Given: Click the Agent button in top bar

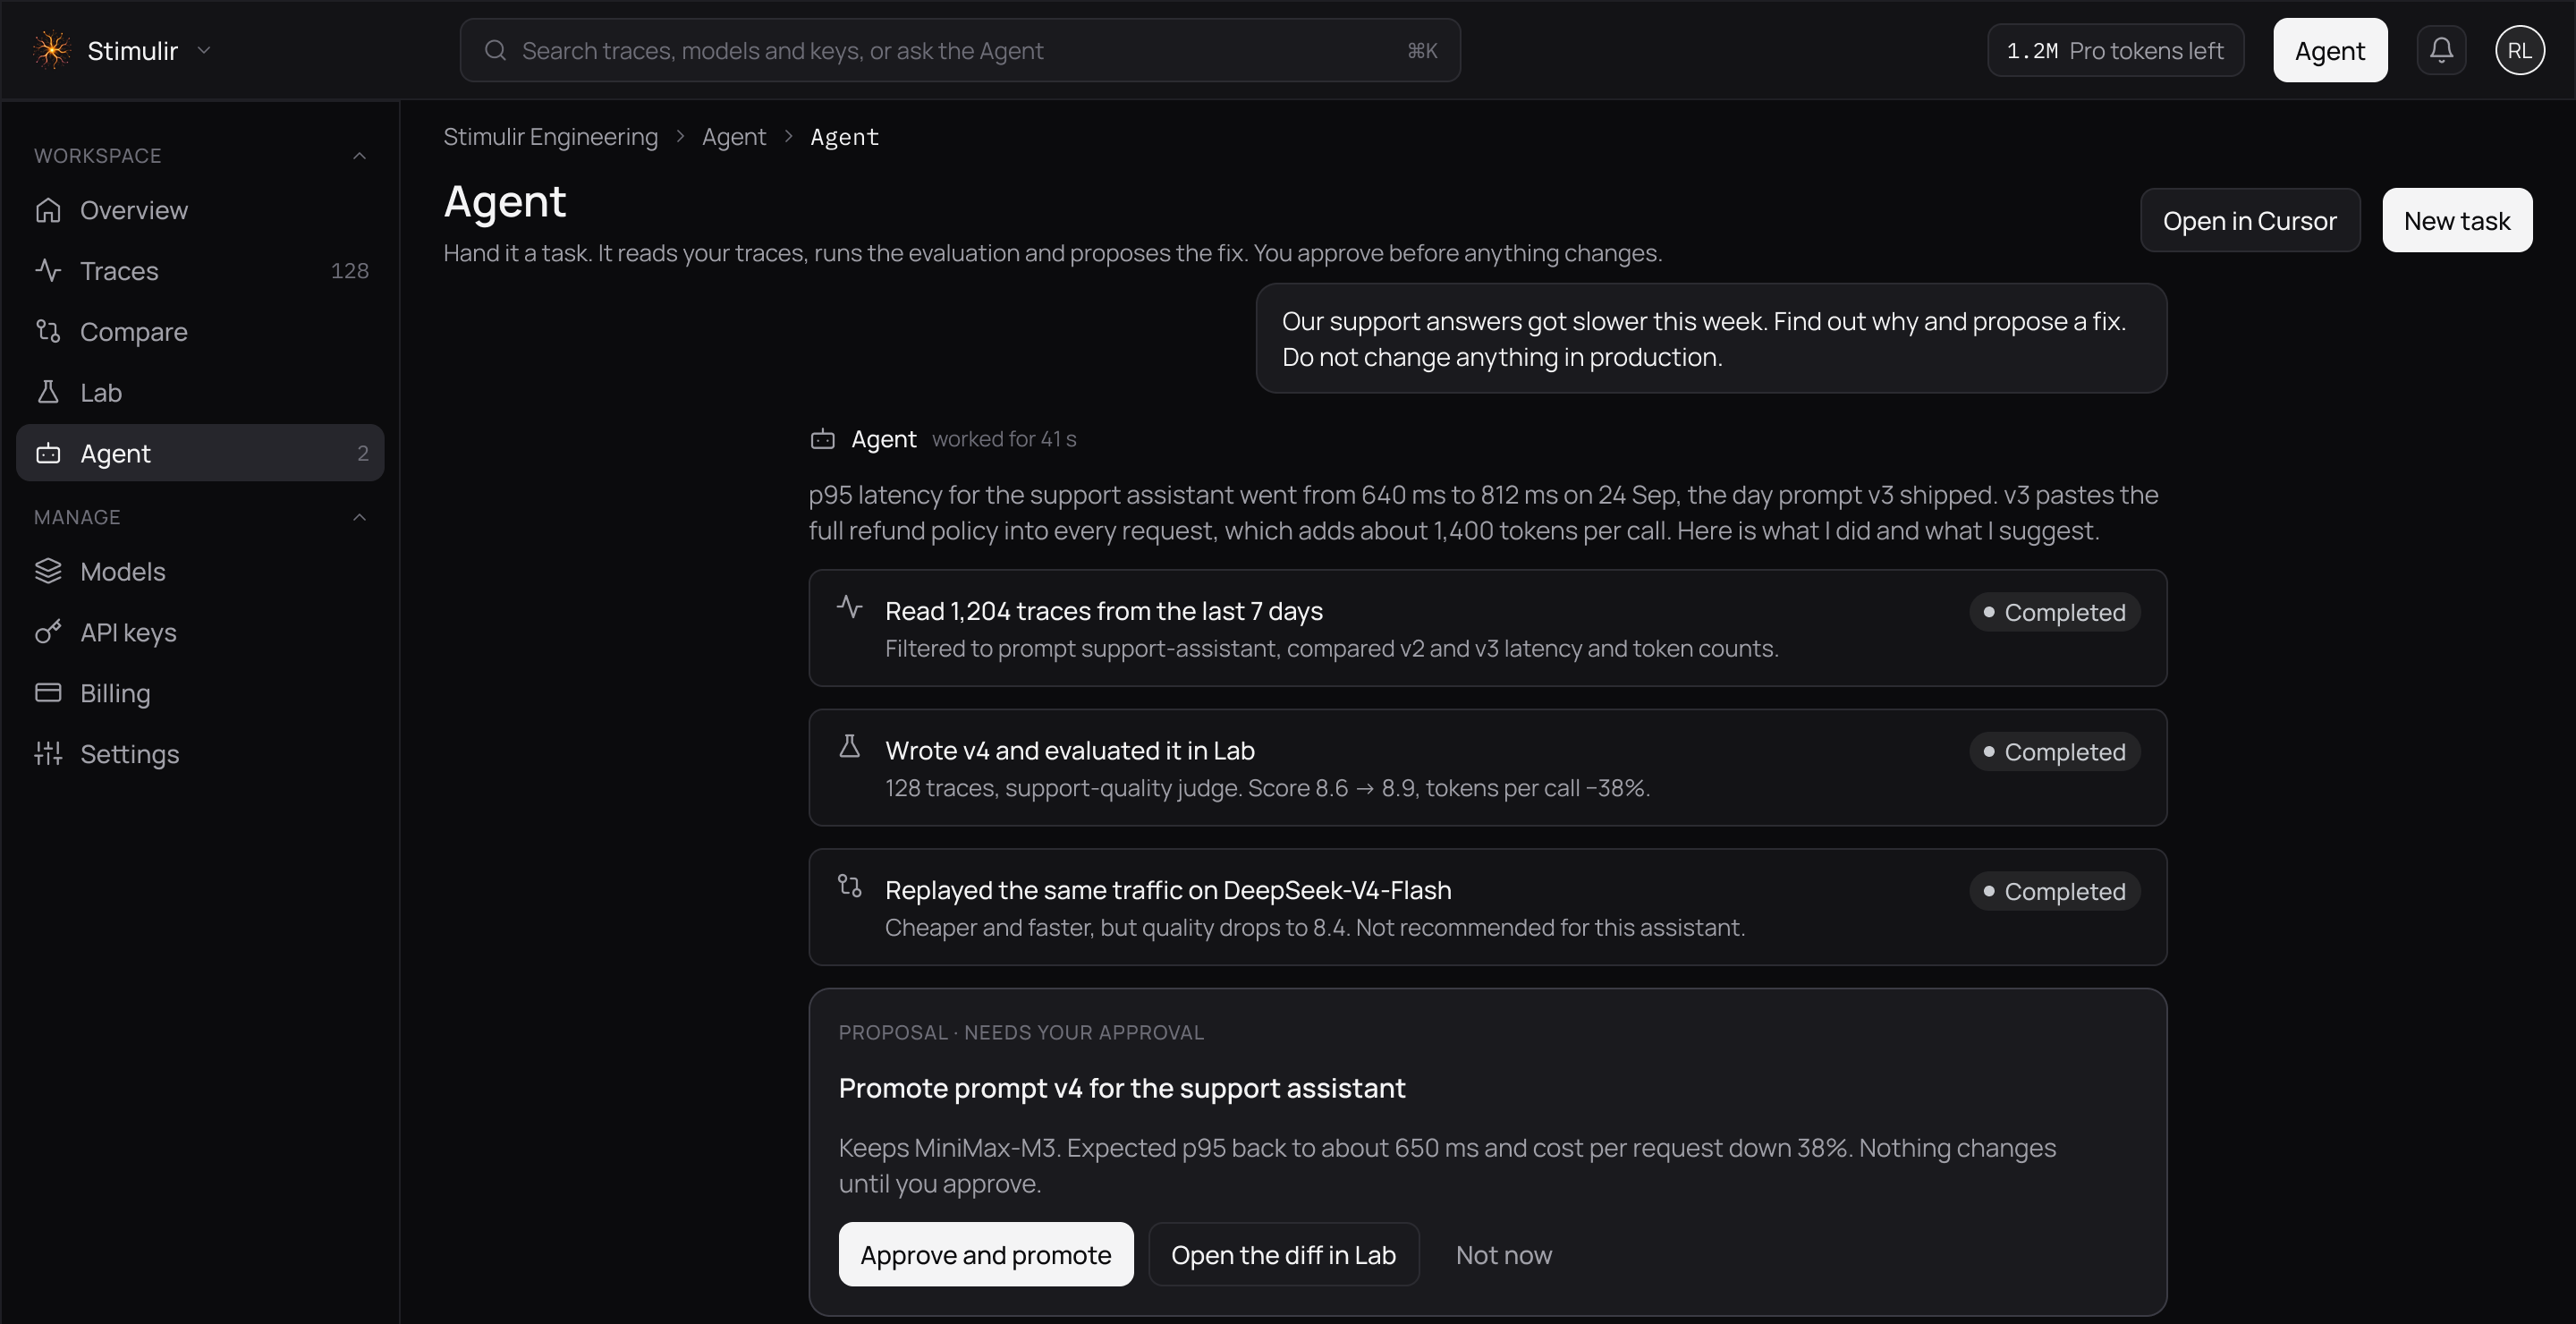Looking at the screenshot, I should click(x=2330, y=50).
